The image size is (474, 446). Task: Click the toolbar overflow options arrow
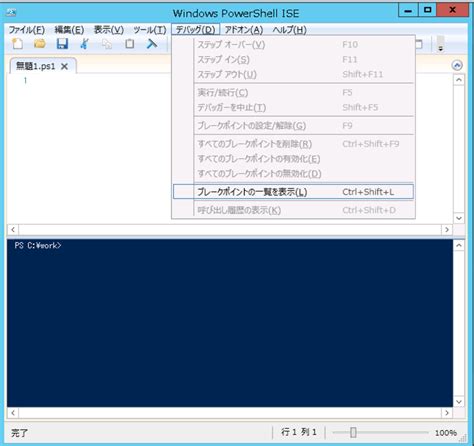tap(440, 44)
